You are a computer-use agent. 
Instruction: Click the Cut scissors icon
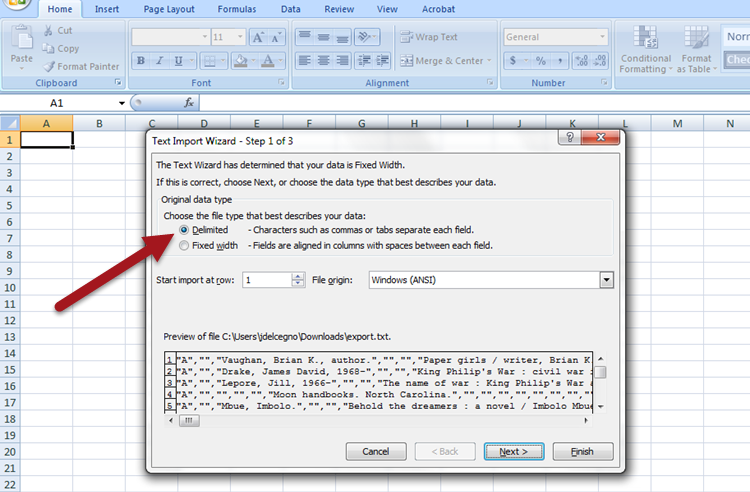(x=48, y=31)
